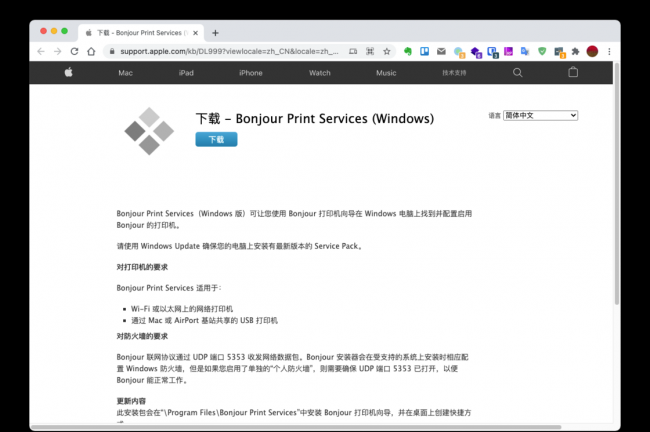650x432 pixels.
Task: Open the Apple site search
Action: tap(517, 73)
